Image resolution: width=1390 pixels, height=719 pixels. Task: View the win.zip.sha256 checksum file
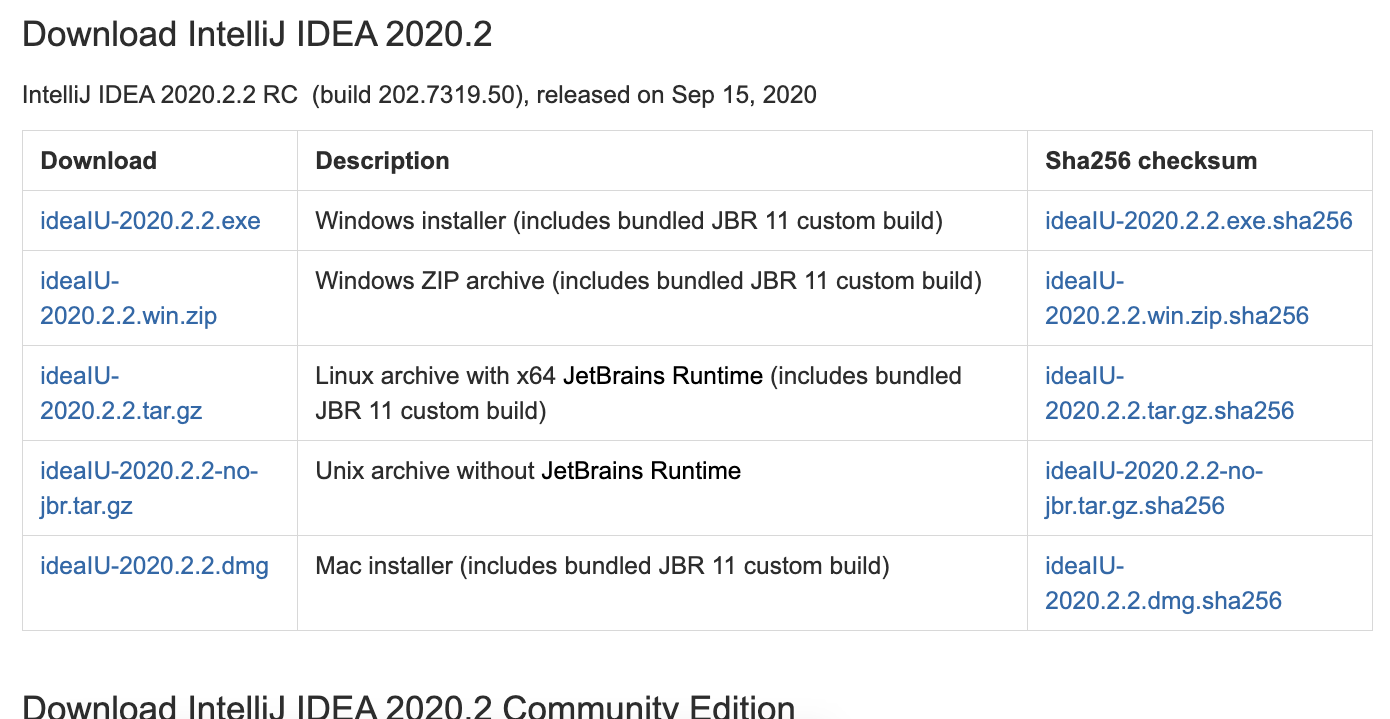pyautogui.click(x=1177, y=298)
